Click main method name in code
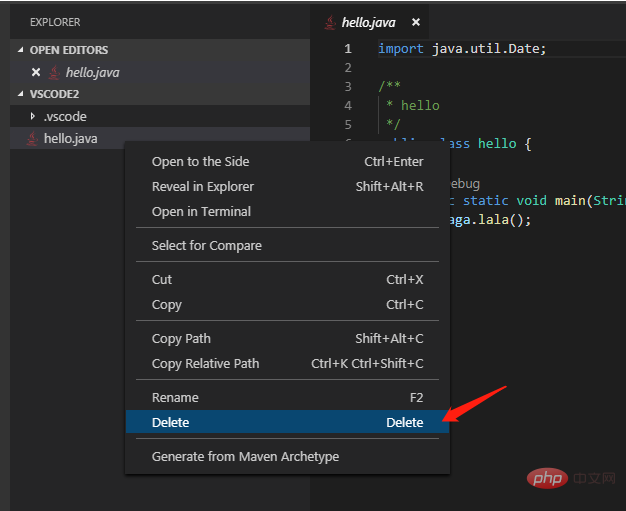Image resolution: width=626 pixels, height=511 pixels. coord(570,200)
